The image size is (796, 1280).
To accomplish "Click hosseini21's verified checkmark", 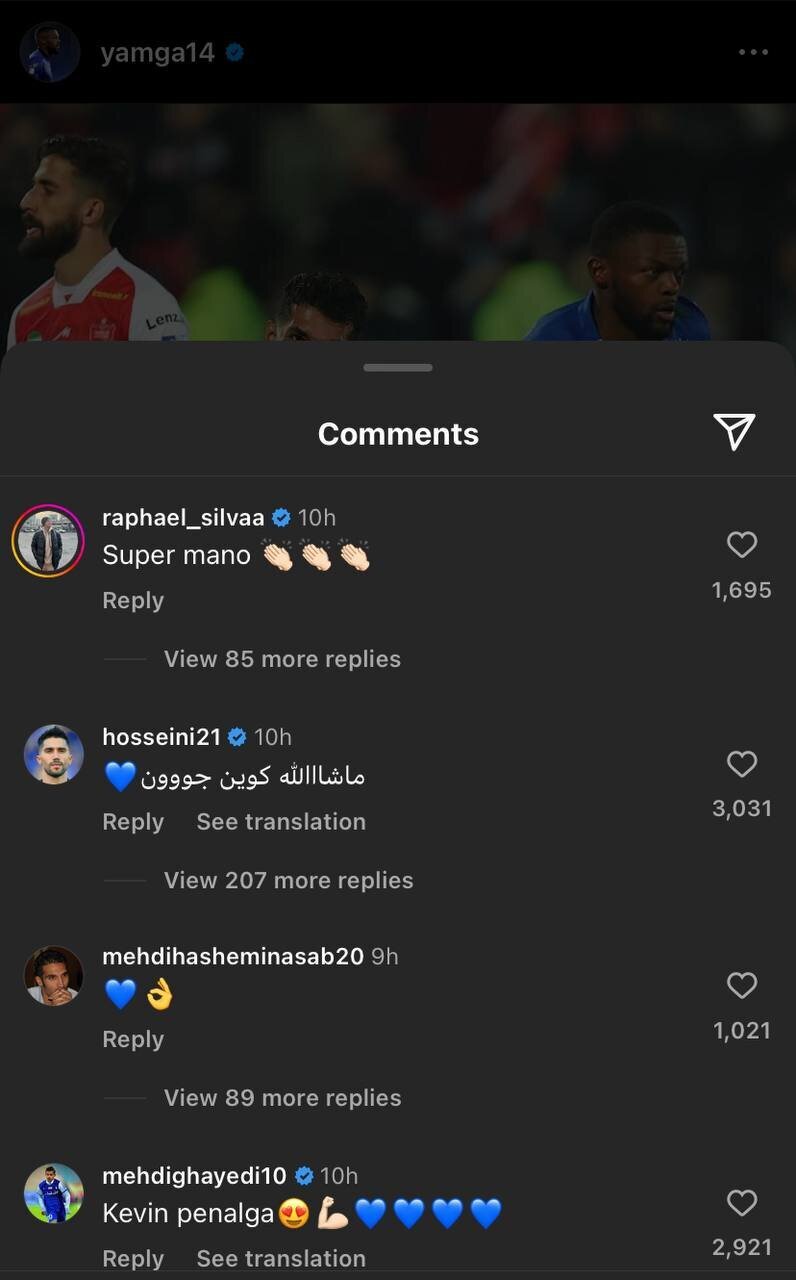I will 235,736.
